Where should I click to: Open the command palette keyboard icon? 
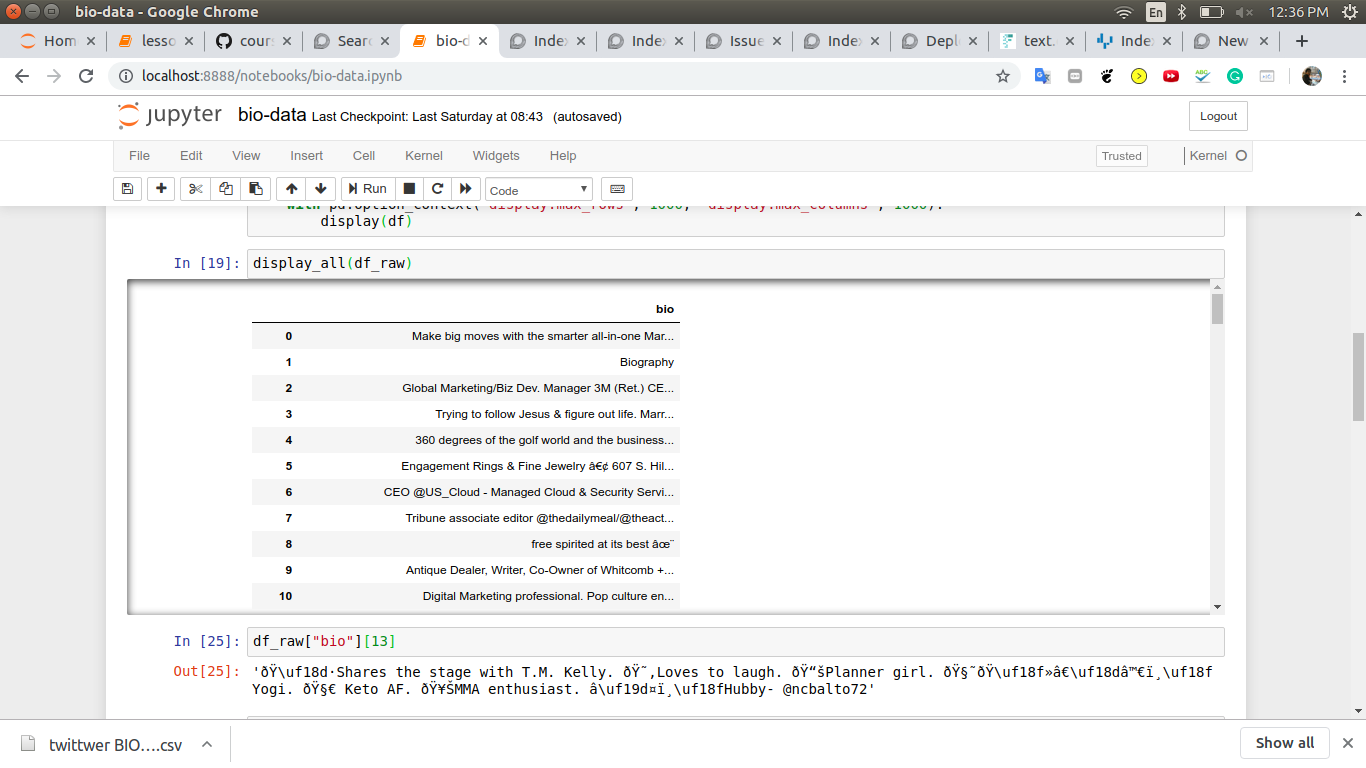[x=617, y=189]
